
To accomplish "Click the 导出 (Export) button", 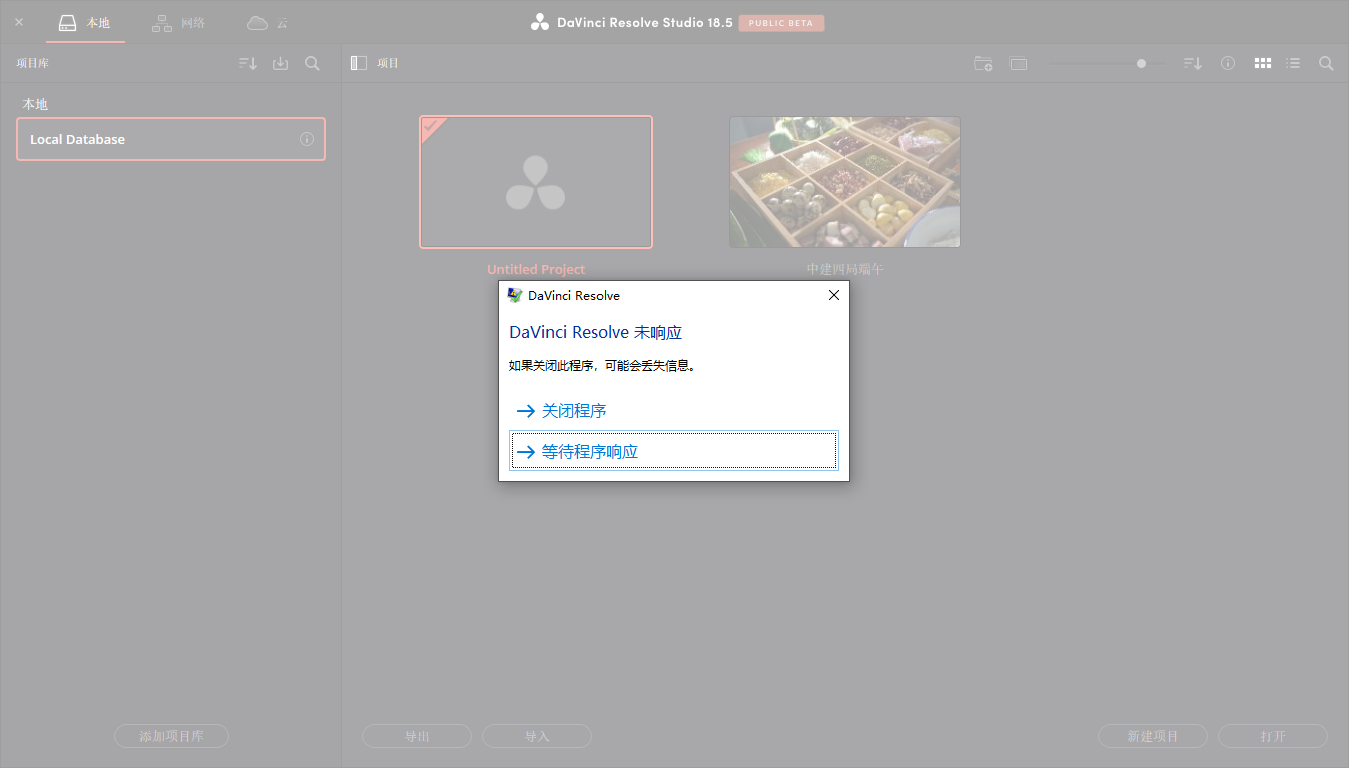I will [x=417, y=736].
